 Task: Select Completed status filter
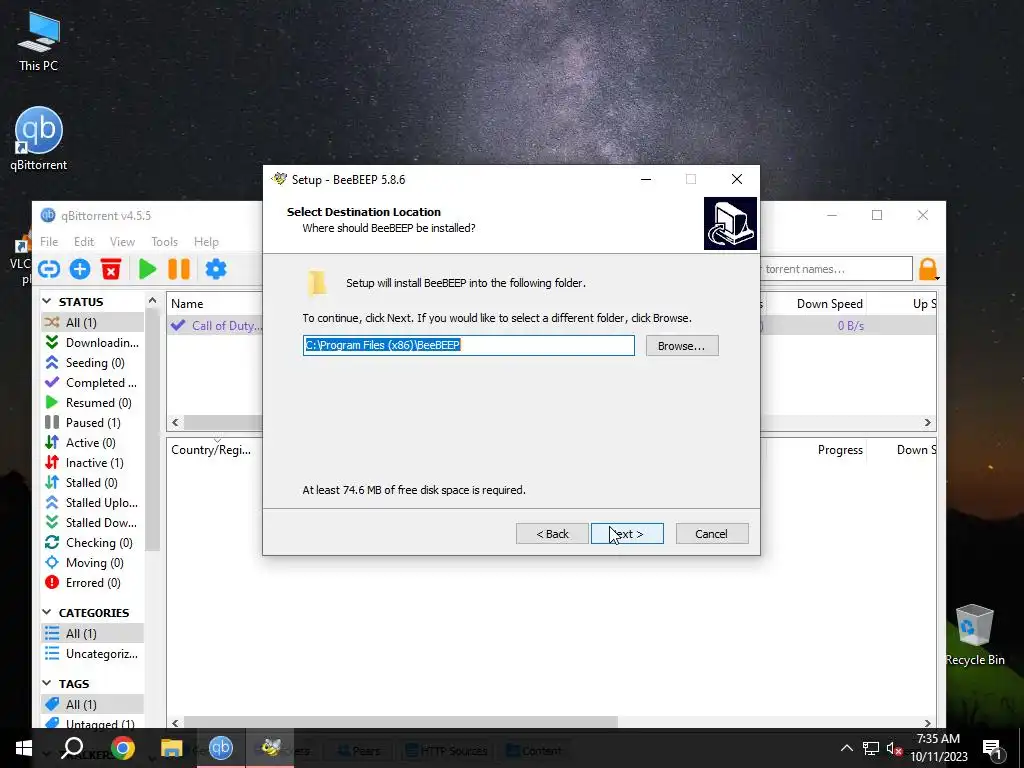click(92, 383)
